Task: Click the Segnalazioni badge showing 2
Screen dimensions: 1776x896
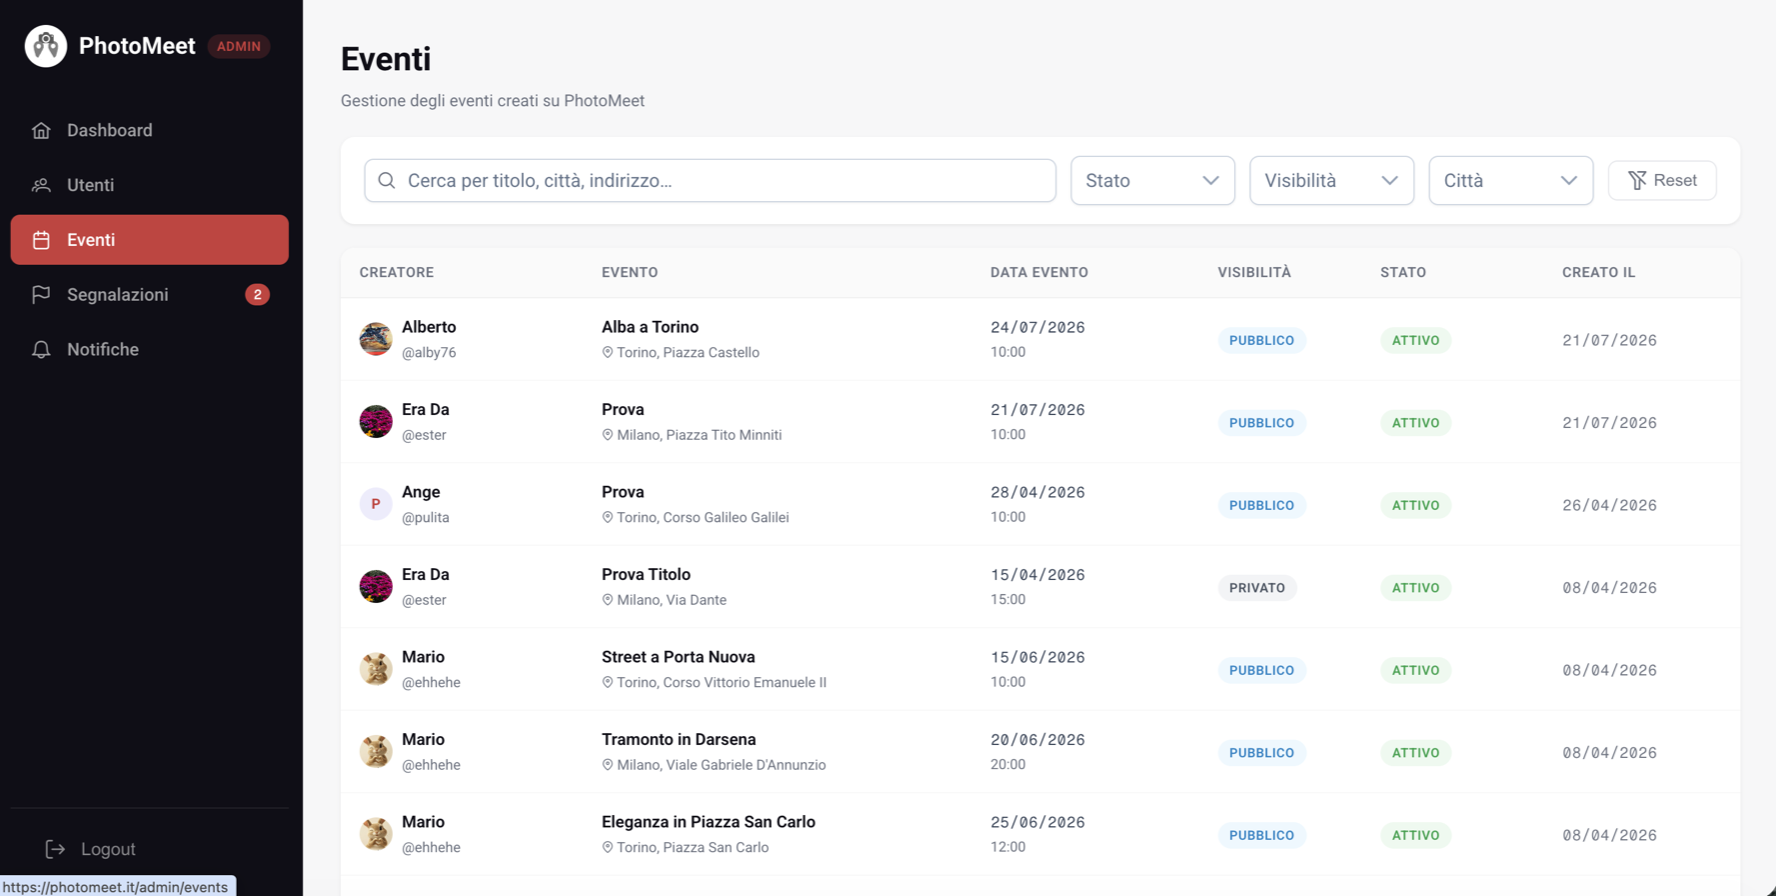Action: coord(257,294)
